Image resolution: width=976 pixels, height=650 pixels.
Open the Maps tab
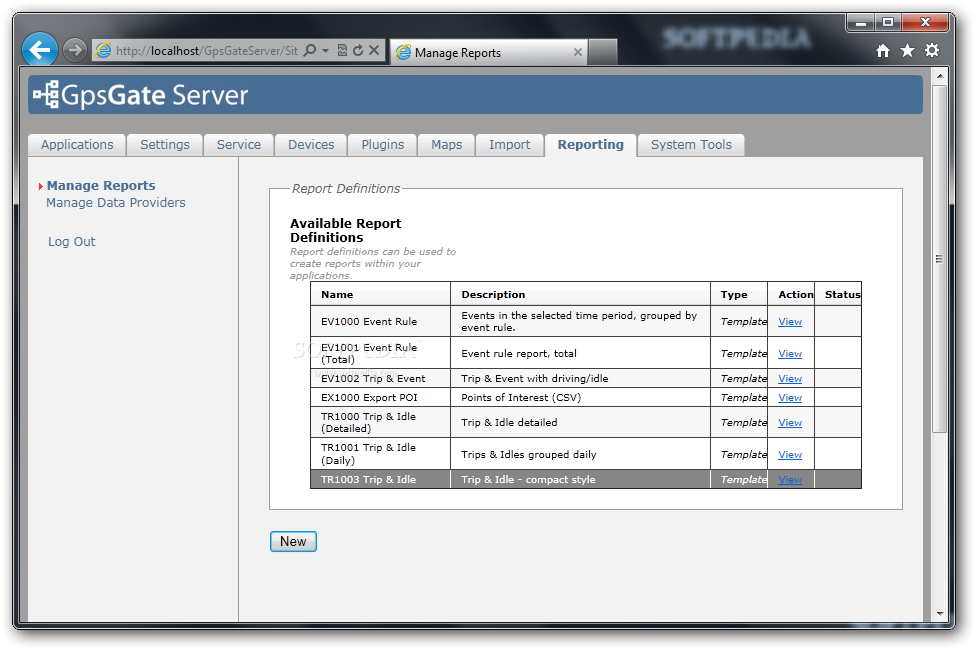(447, 144)
